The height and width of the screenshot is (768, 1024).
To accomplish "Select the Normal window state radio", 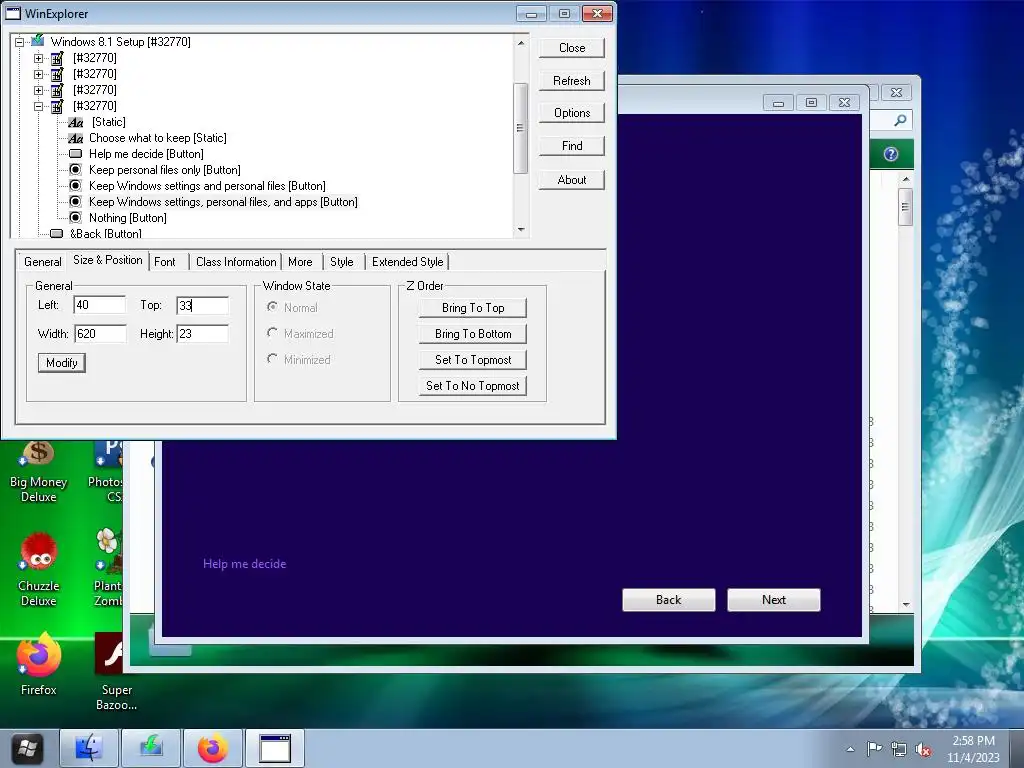I will (292, 308).
